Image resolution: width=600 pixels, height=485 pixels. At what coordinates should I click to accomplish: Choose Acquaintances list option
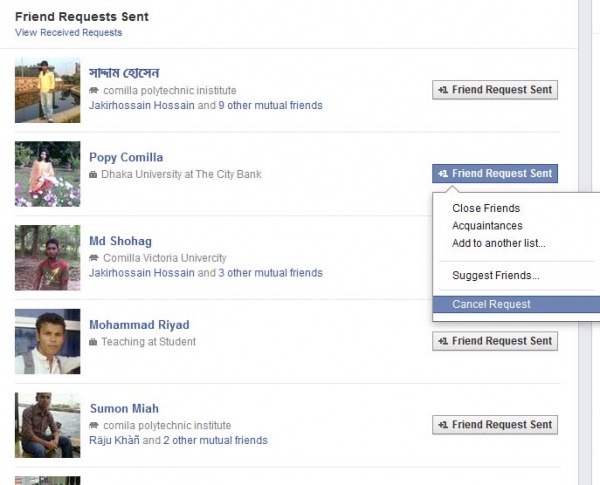point(487,226)
